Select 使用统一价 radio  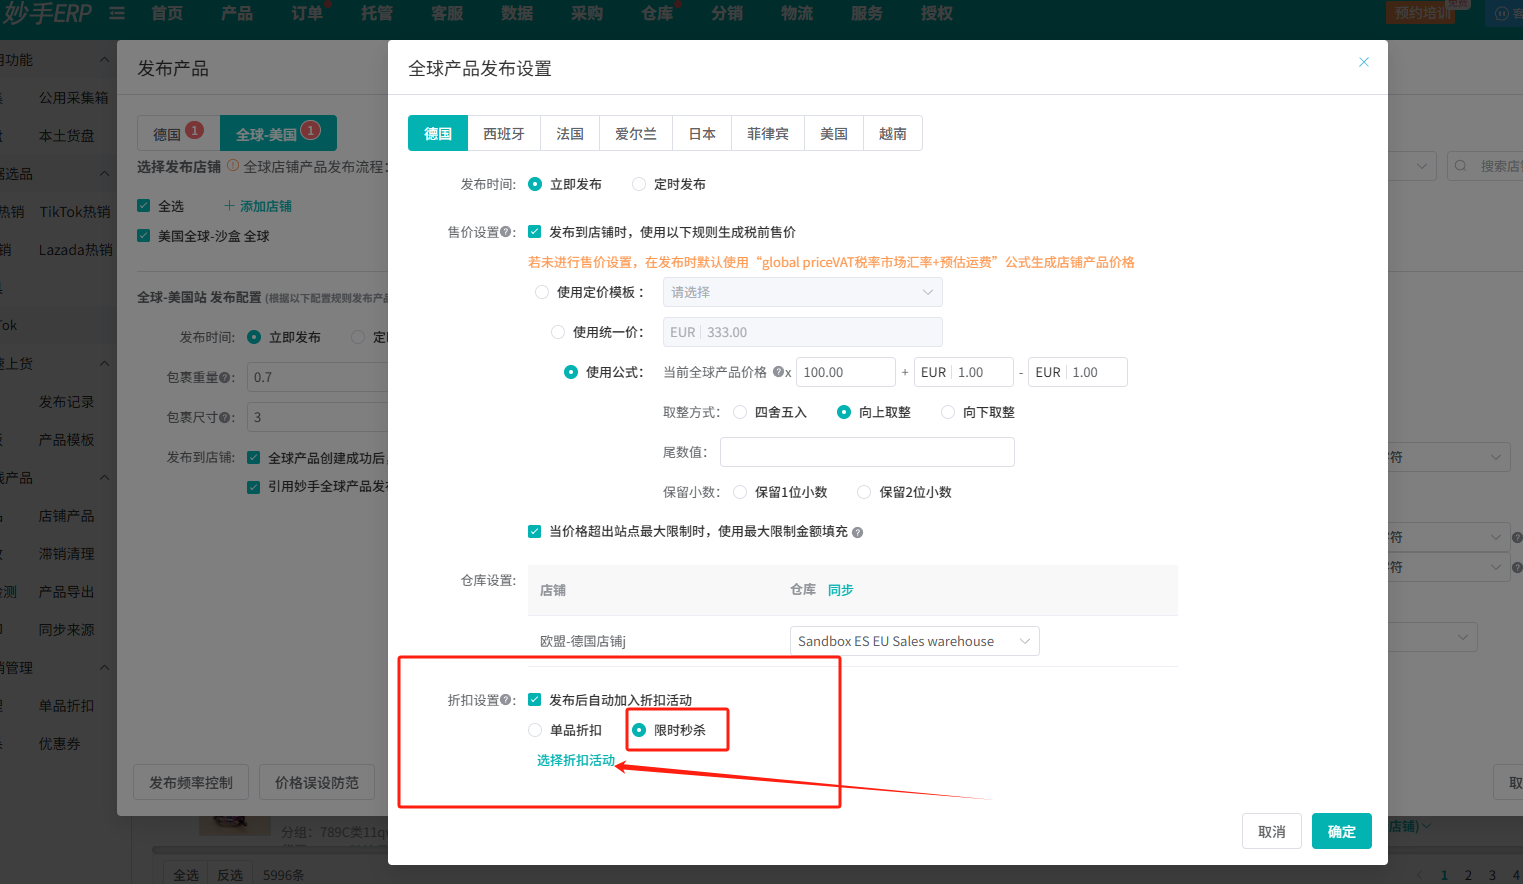click(558, 332)
